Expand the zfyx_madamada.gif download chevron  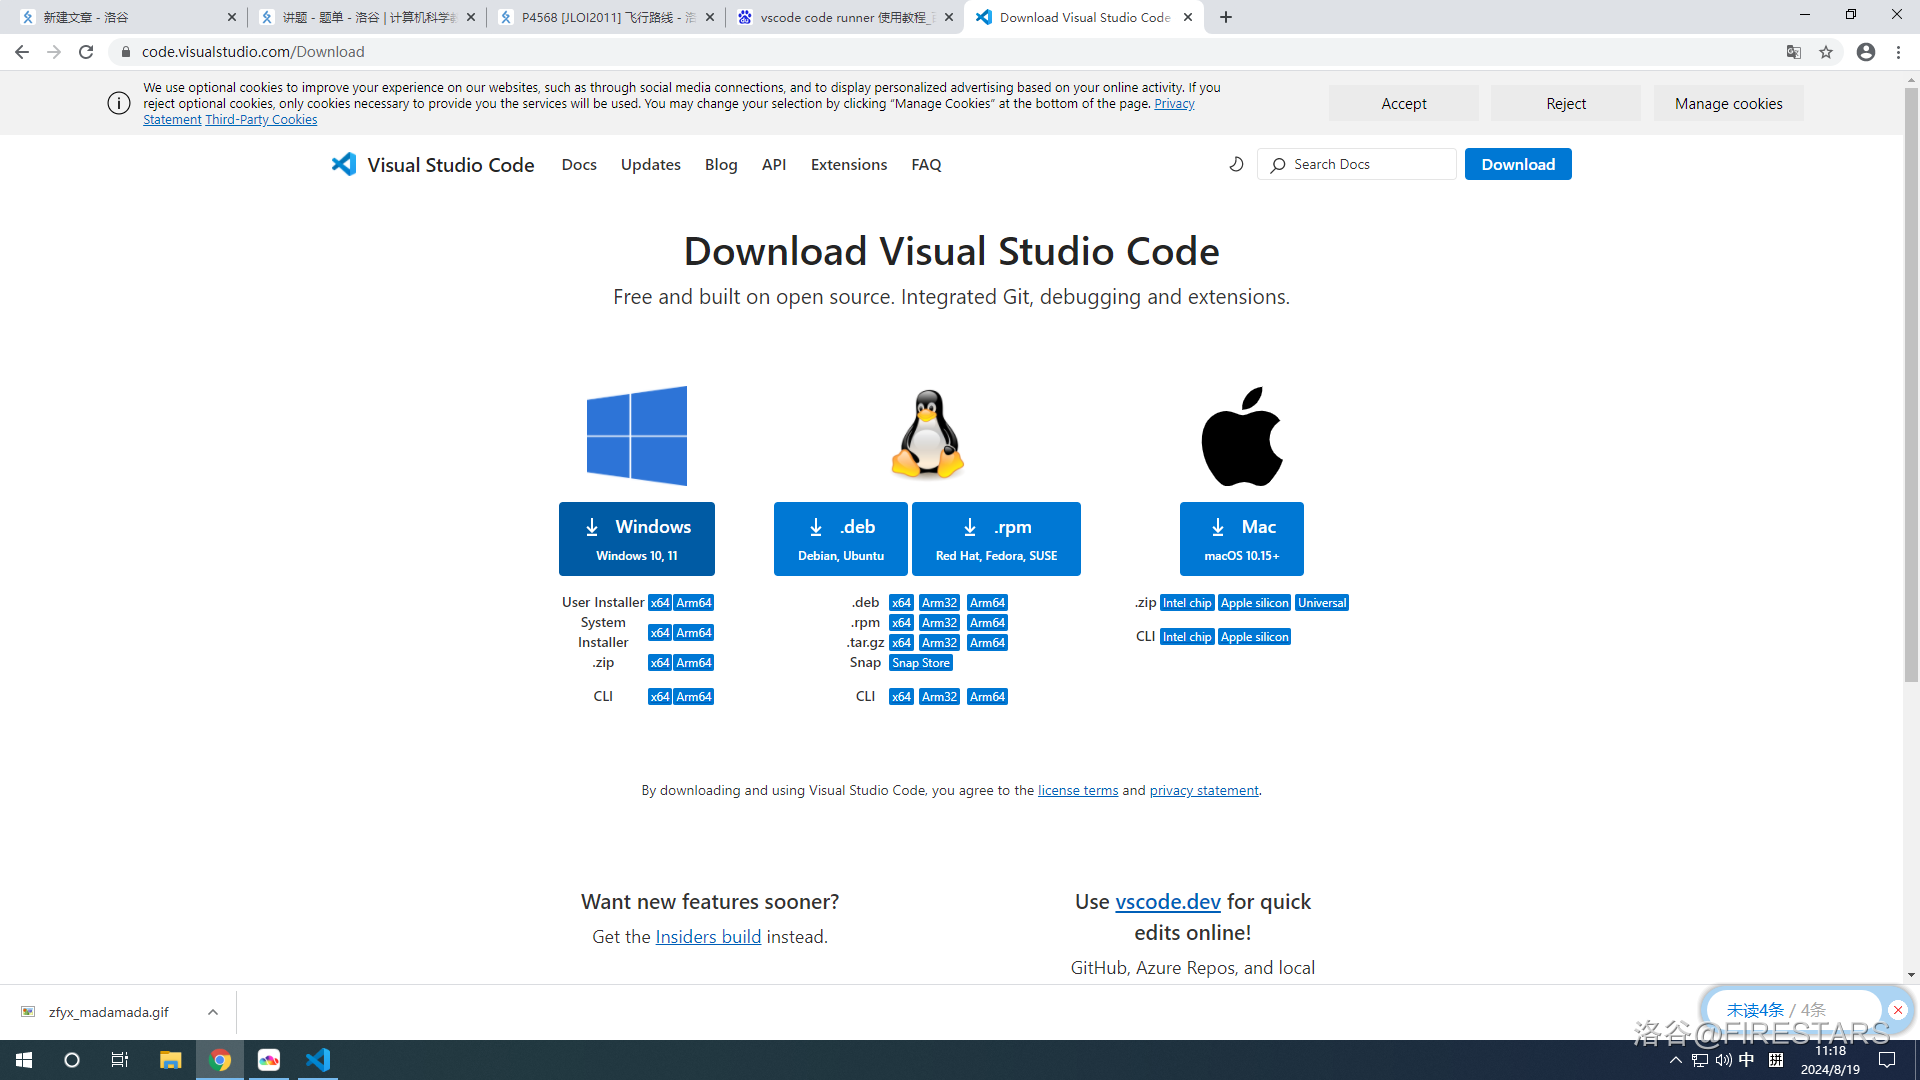(212, 1012)
